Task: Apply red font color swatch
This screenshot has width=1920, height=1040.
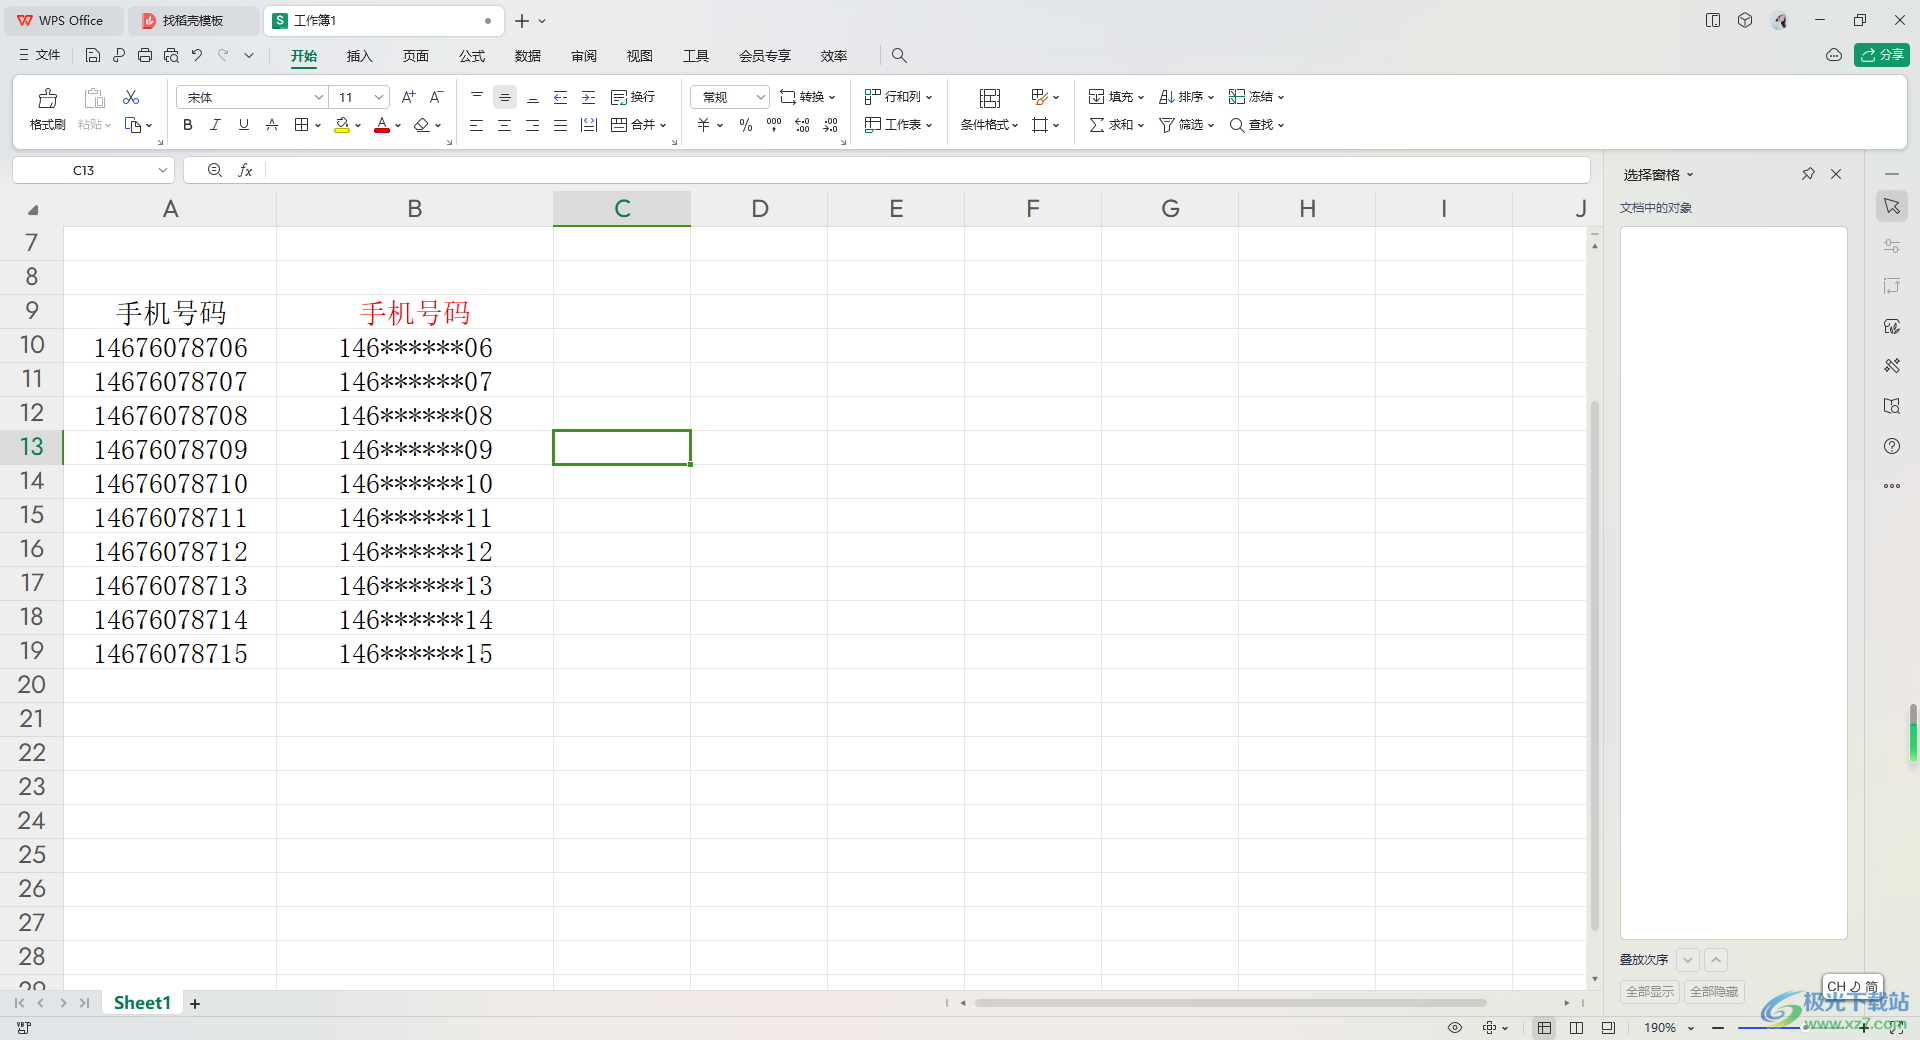Action: 382,125
